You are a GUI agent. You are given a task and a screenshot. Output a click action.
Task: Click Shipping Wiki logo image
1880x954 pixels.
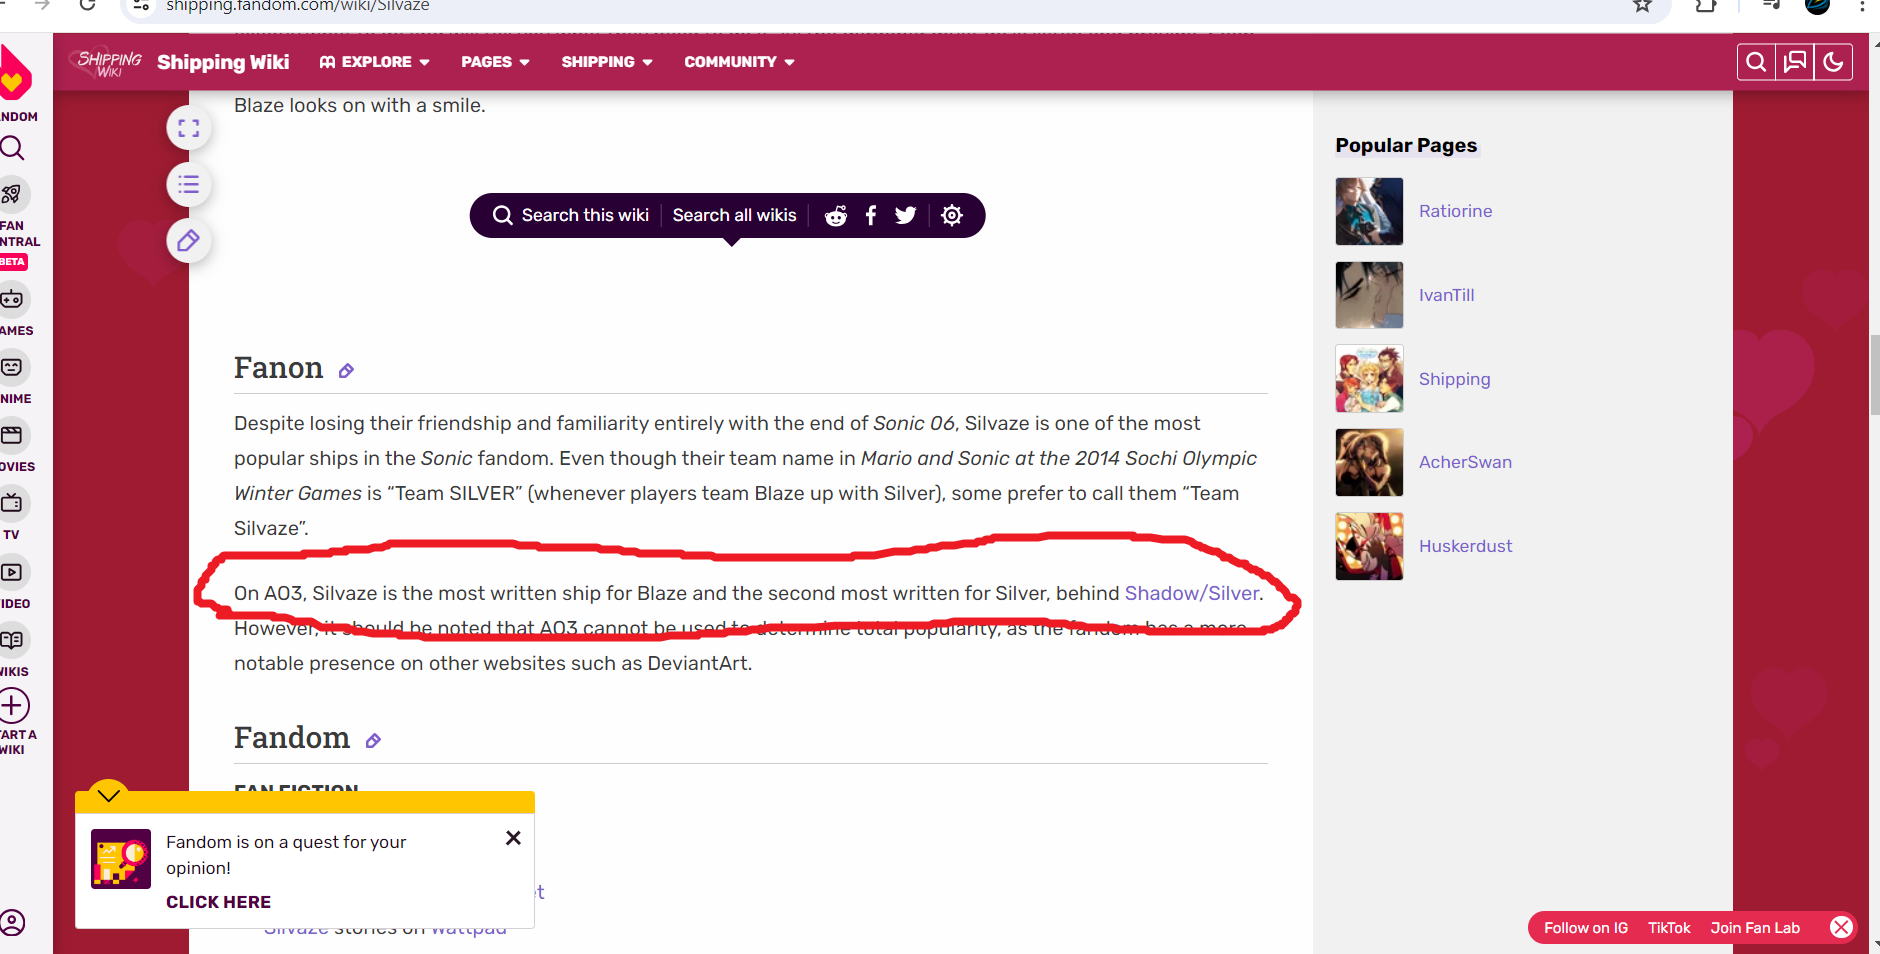108,62
